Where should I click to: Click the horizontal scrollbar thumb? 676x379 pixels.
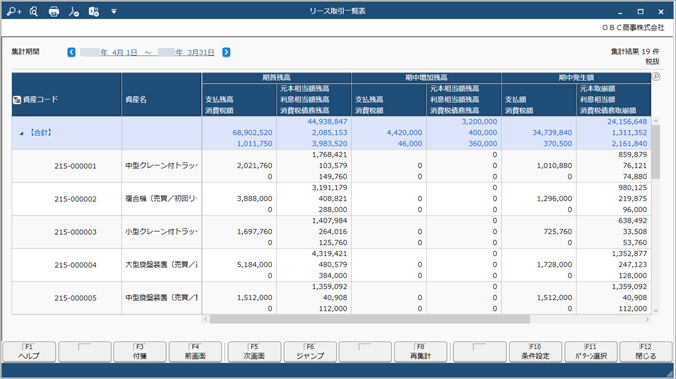click(x=369, y=319)
